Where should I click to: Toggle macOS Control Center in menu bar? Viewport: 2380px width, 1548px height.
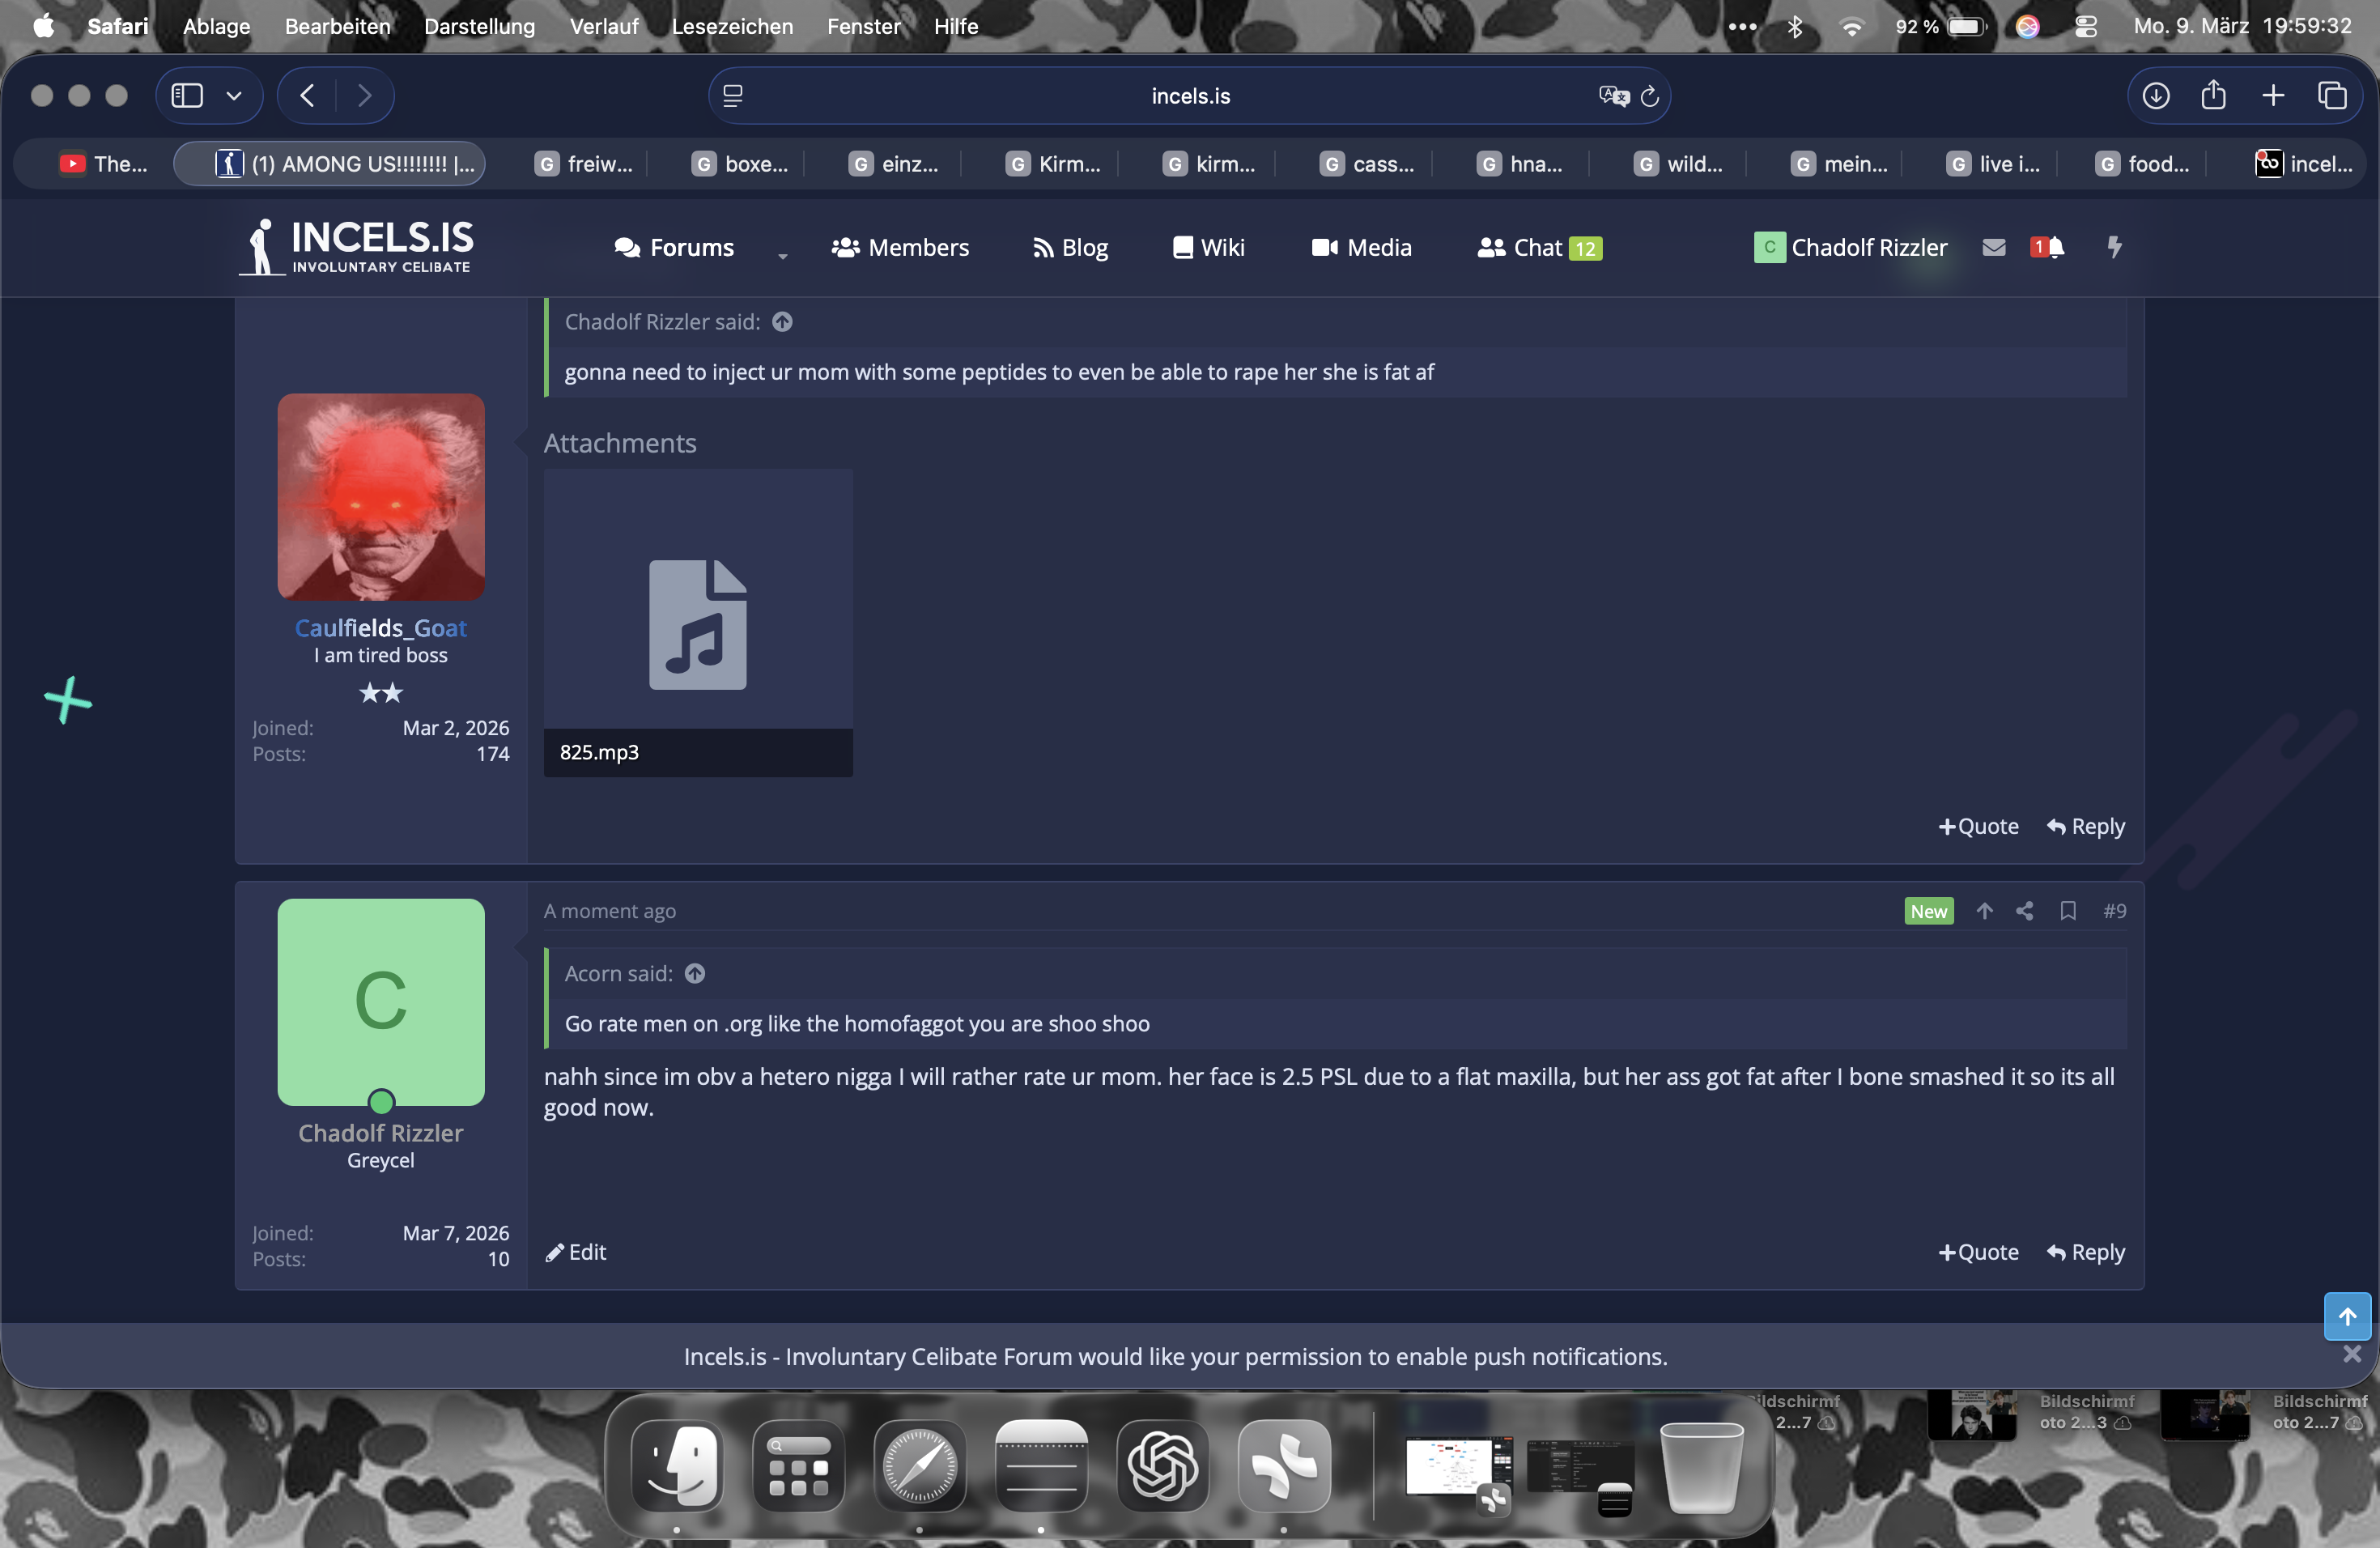[x=2085, y=27]
